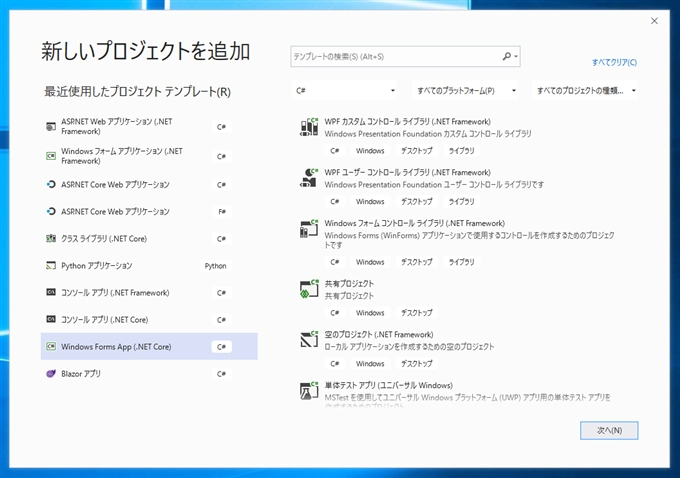
Task: Click the C# tag under WPF User Control Library
Action: [334, 201]
